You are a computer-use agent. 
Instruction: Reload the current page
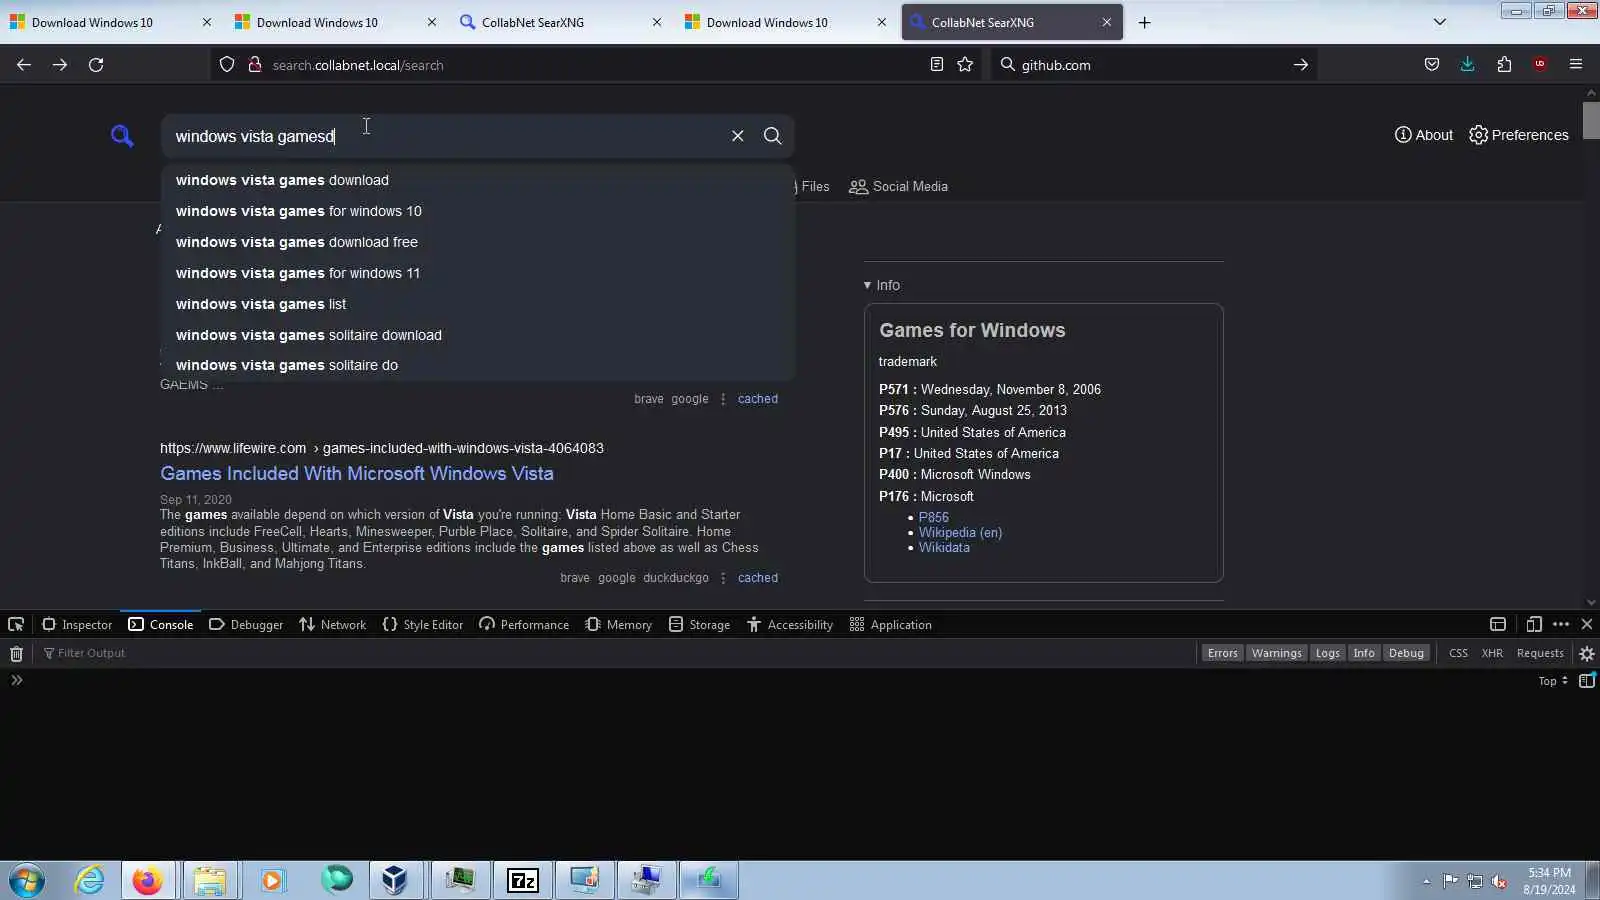96,65
